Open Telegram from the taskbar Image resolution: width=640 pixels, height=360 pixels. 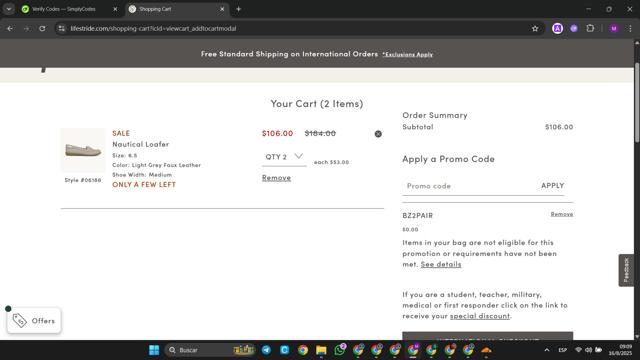click(266, 350)
